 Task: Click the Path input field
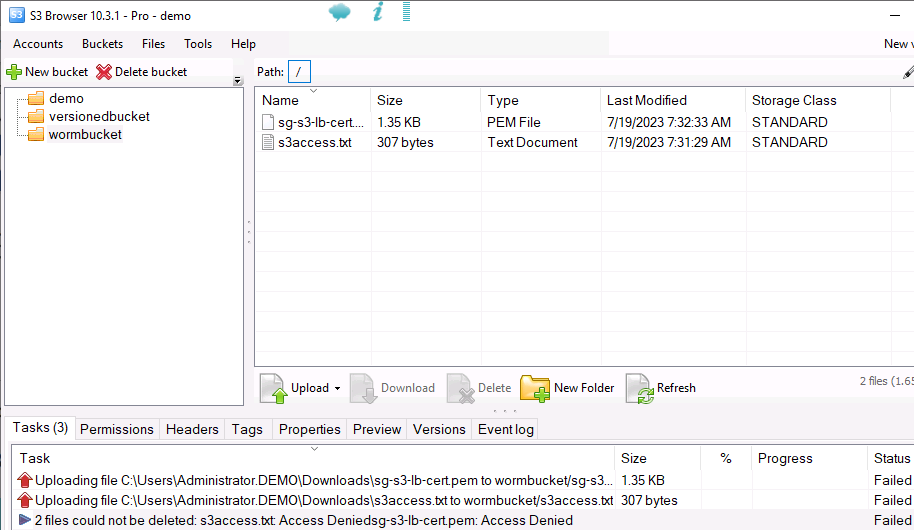pos(299,72)
